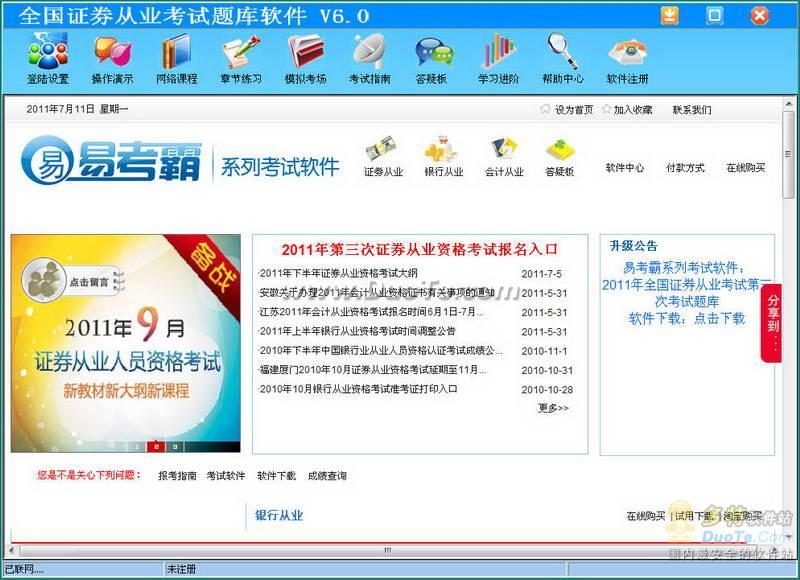
Task: Click the 易考霸 logo
Action: click(x=111, y=161)
